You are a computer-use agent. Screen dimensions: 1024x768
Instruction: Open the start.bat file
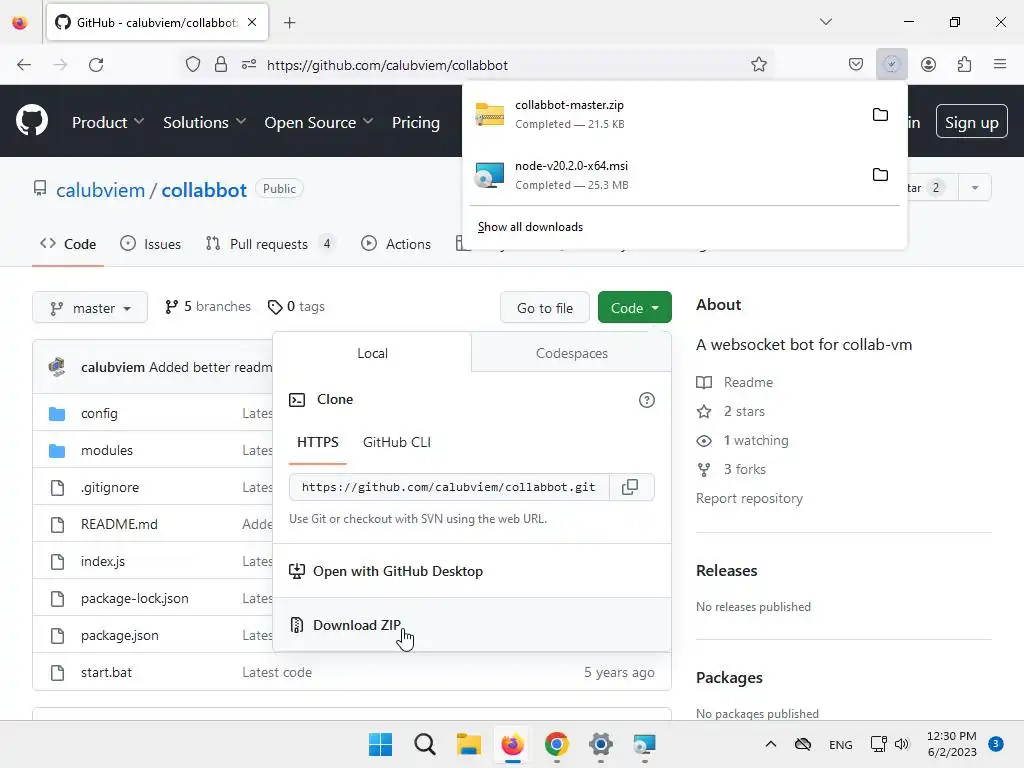pos(106,672)
